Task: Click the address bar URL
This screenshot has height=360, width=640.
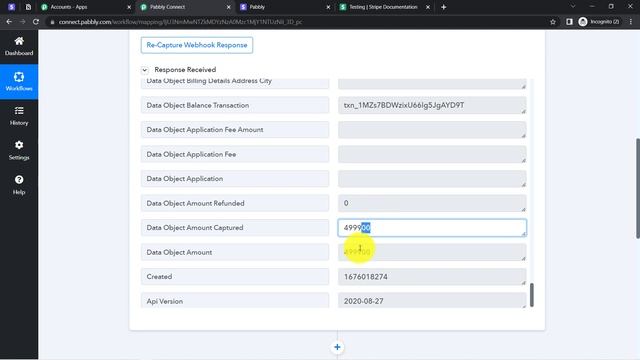Action: point(180,22)
